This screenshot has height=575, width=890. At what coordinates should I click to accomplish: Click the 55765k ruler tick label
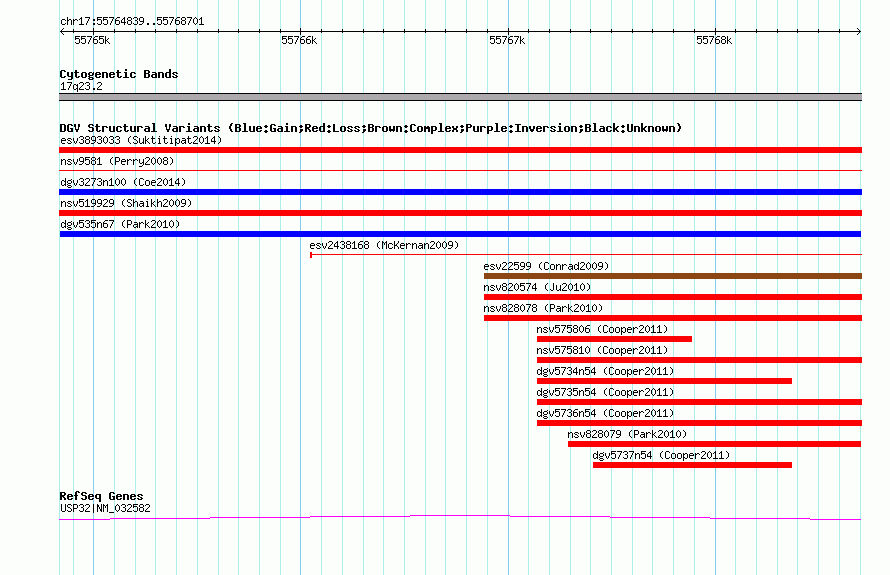pos(92,40)
